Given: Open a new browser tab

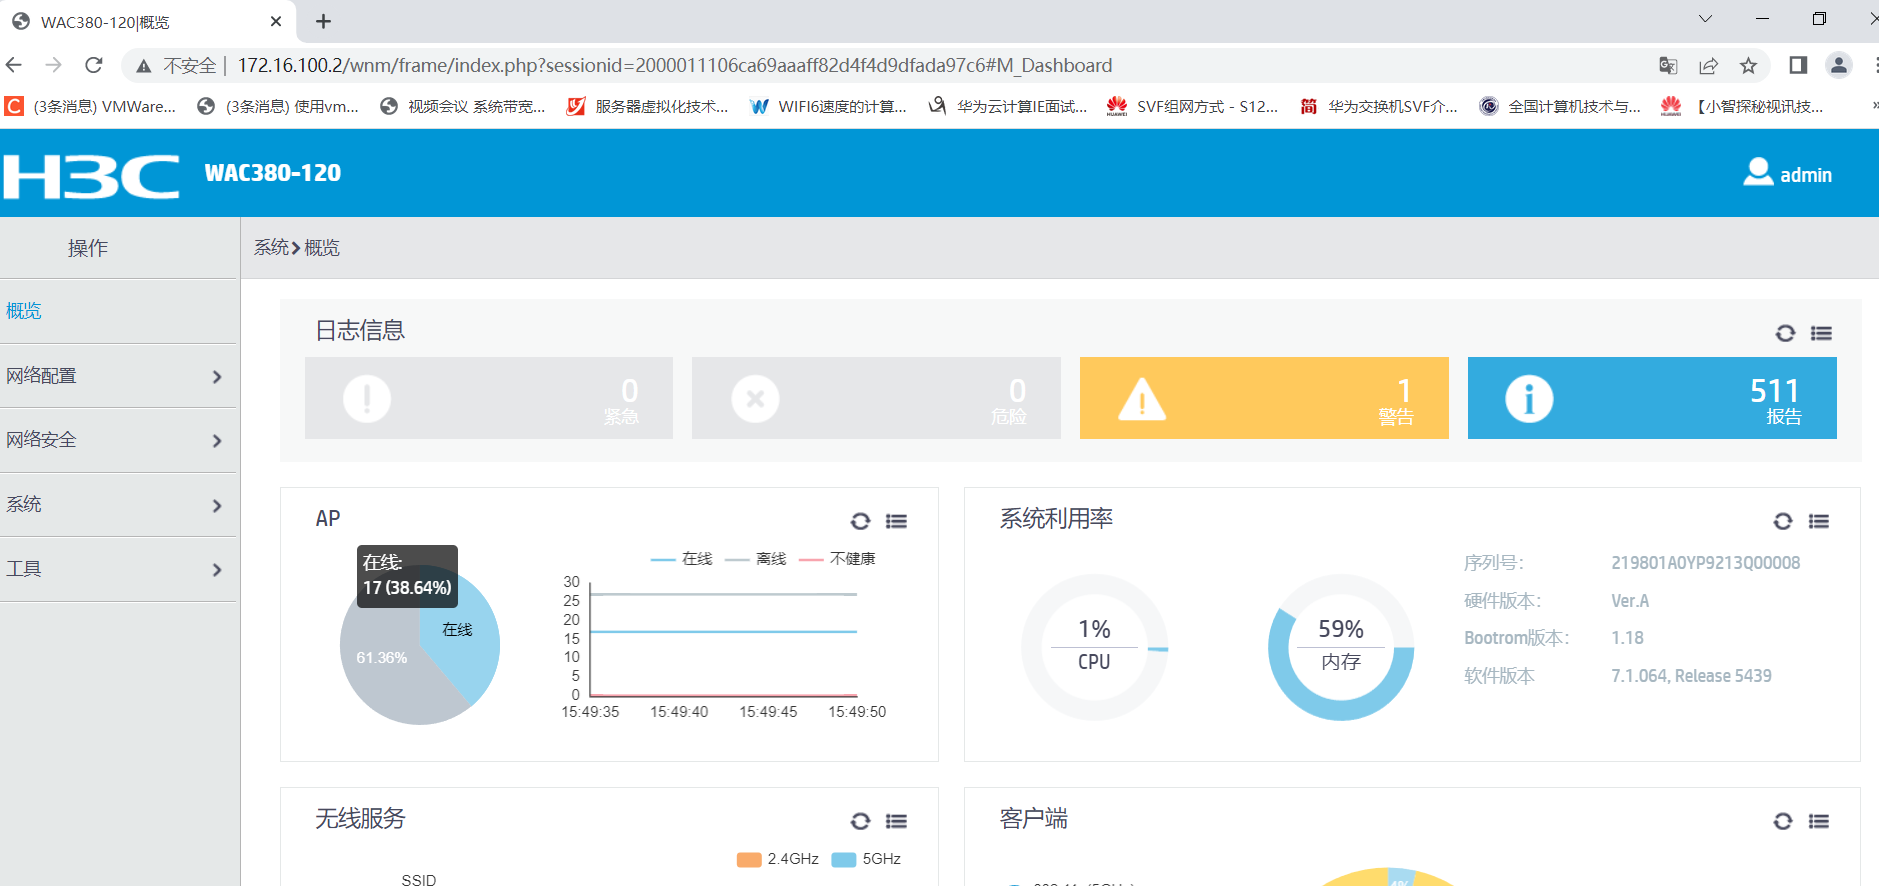Looking at the screenshot, I should [x=323, y=21].
